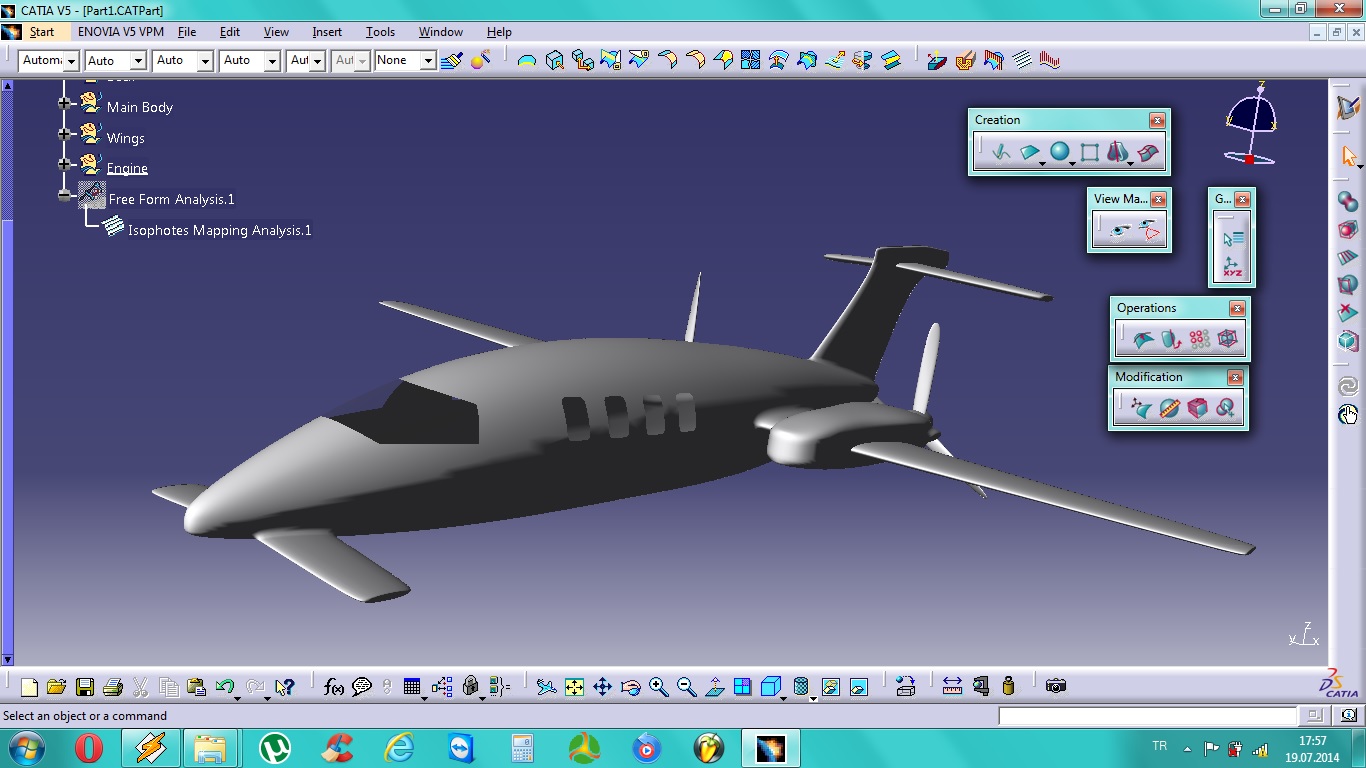Open Internet Explorer from the taskbar
Screen dimensions: 1366x768
(399, 748)
